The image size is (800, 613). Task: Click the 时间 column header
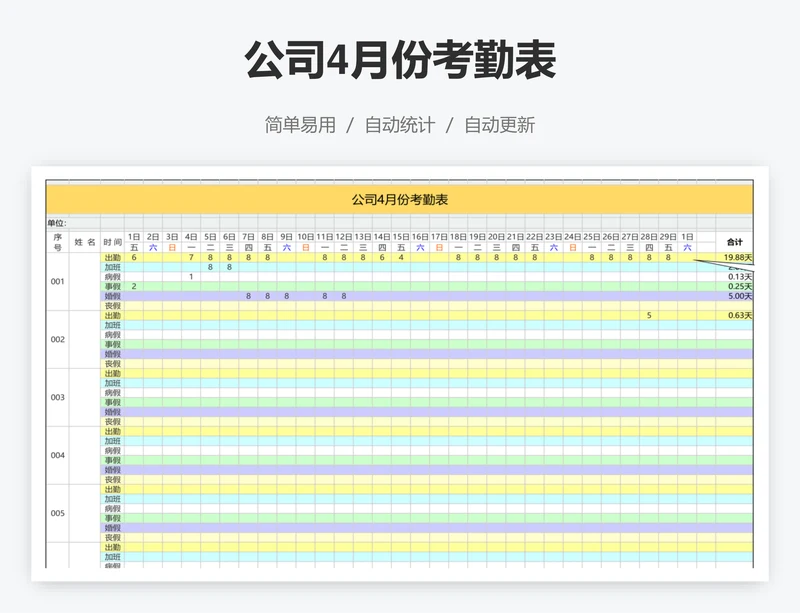[x=113, y=242]
